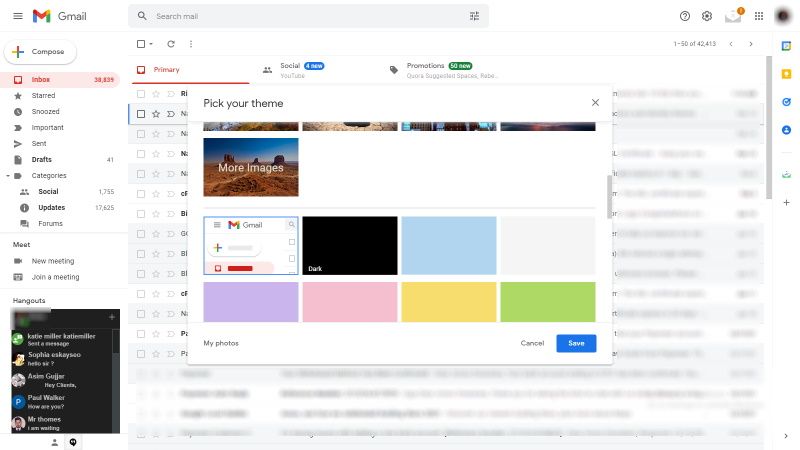This screenshot has height=450, width=800.
Task: Select the lavender theme swatch
Action: point(251,302)
